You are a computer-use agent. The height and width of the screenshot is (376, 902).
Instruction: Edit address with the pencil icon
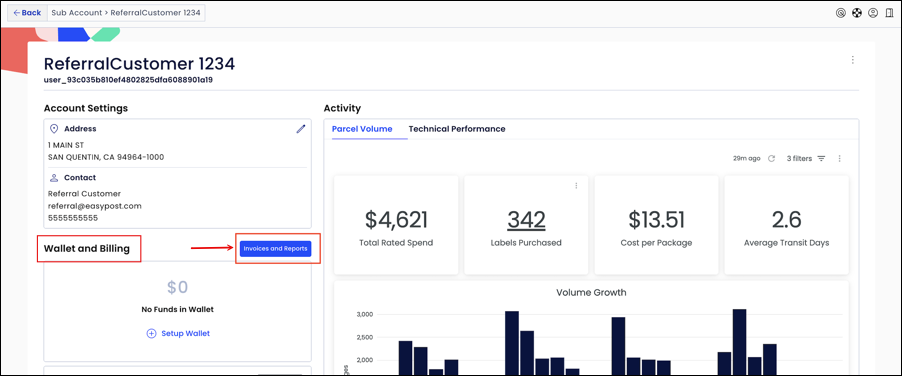pos(300,129)
